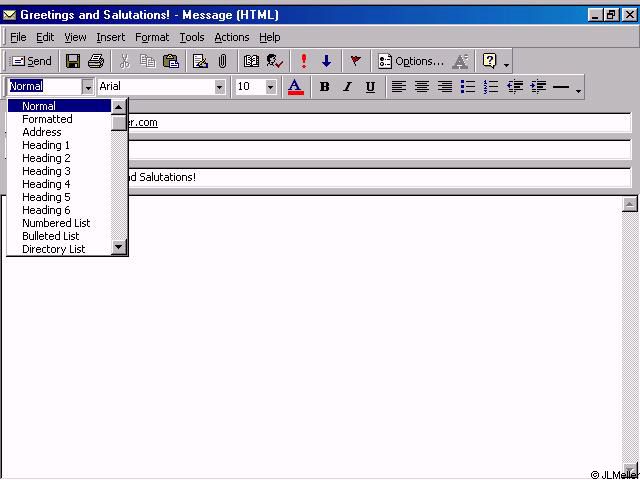Open message Options button

pos(411,61)
